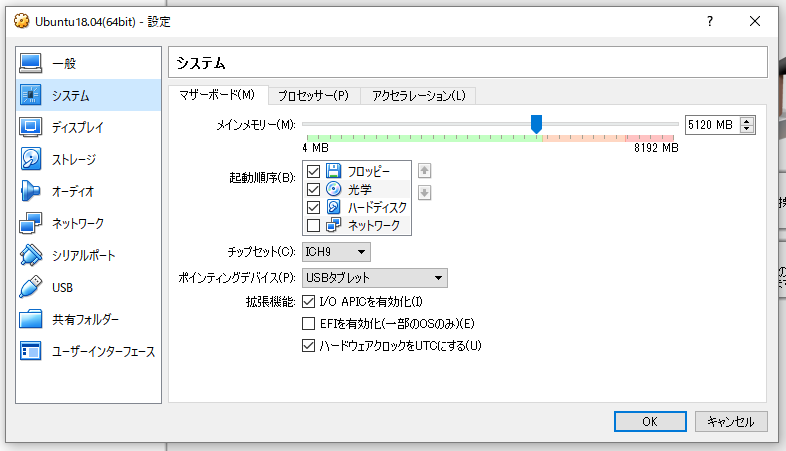Open the ポインティングデバイス USBタブレット dropdown

coord(374,278)
